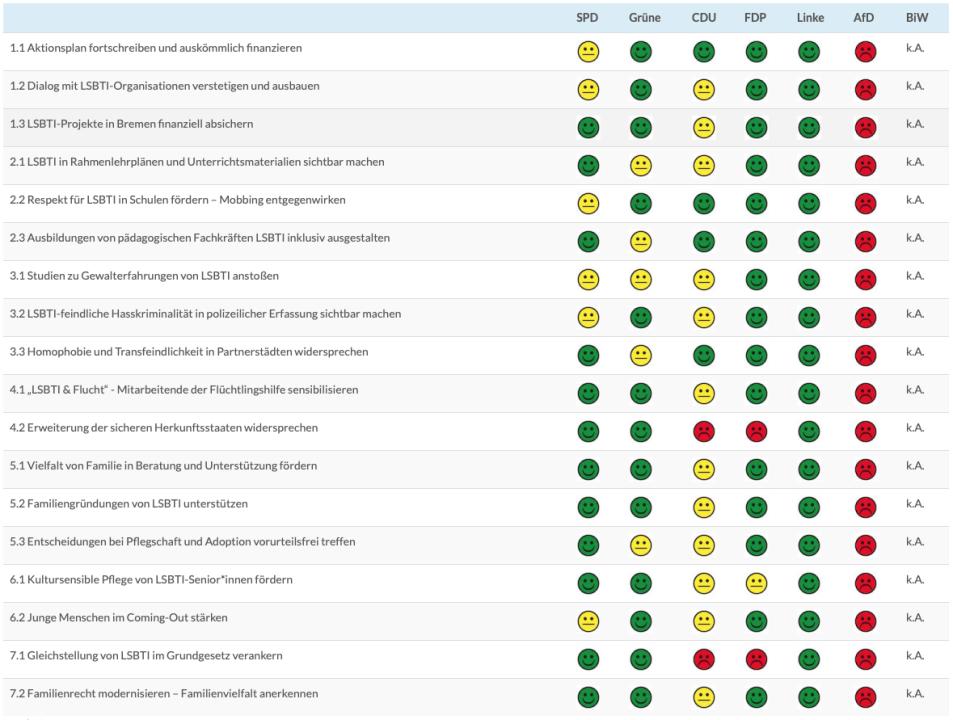
Task: Click '7.1 Gleichstellung von LSBTI im Grundgesetz verankern'
Action: (x=146, y=656)
